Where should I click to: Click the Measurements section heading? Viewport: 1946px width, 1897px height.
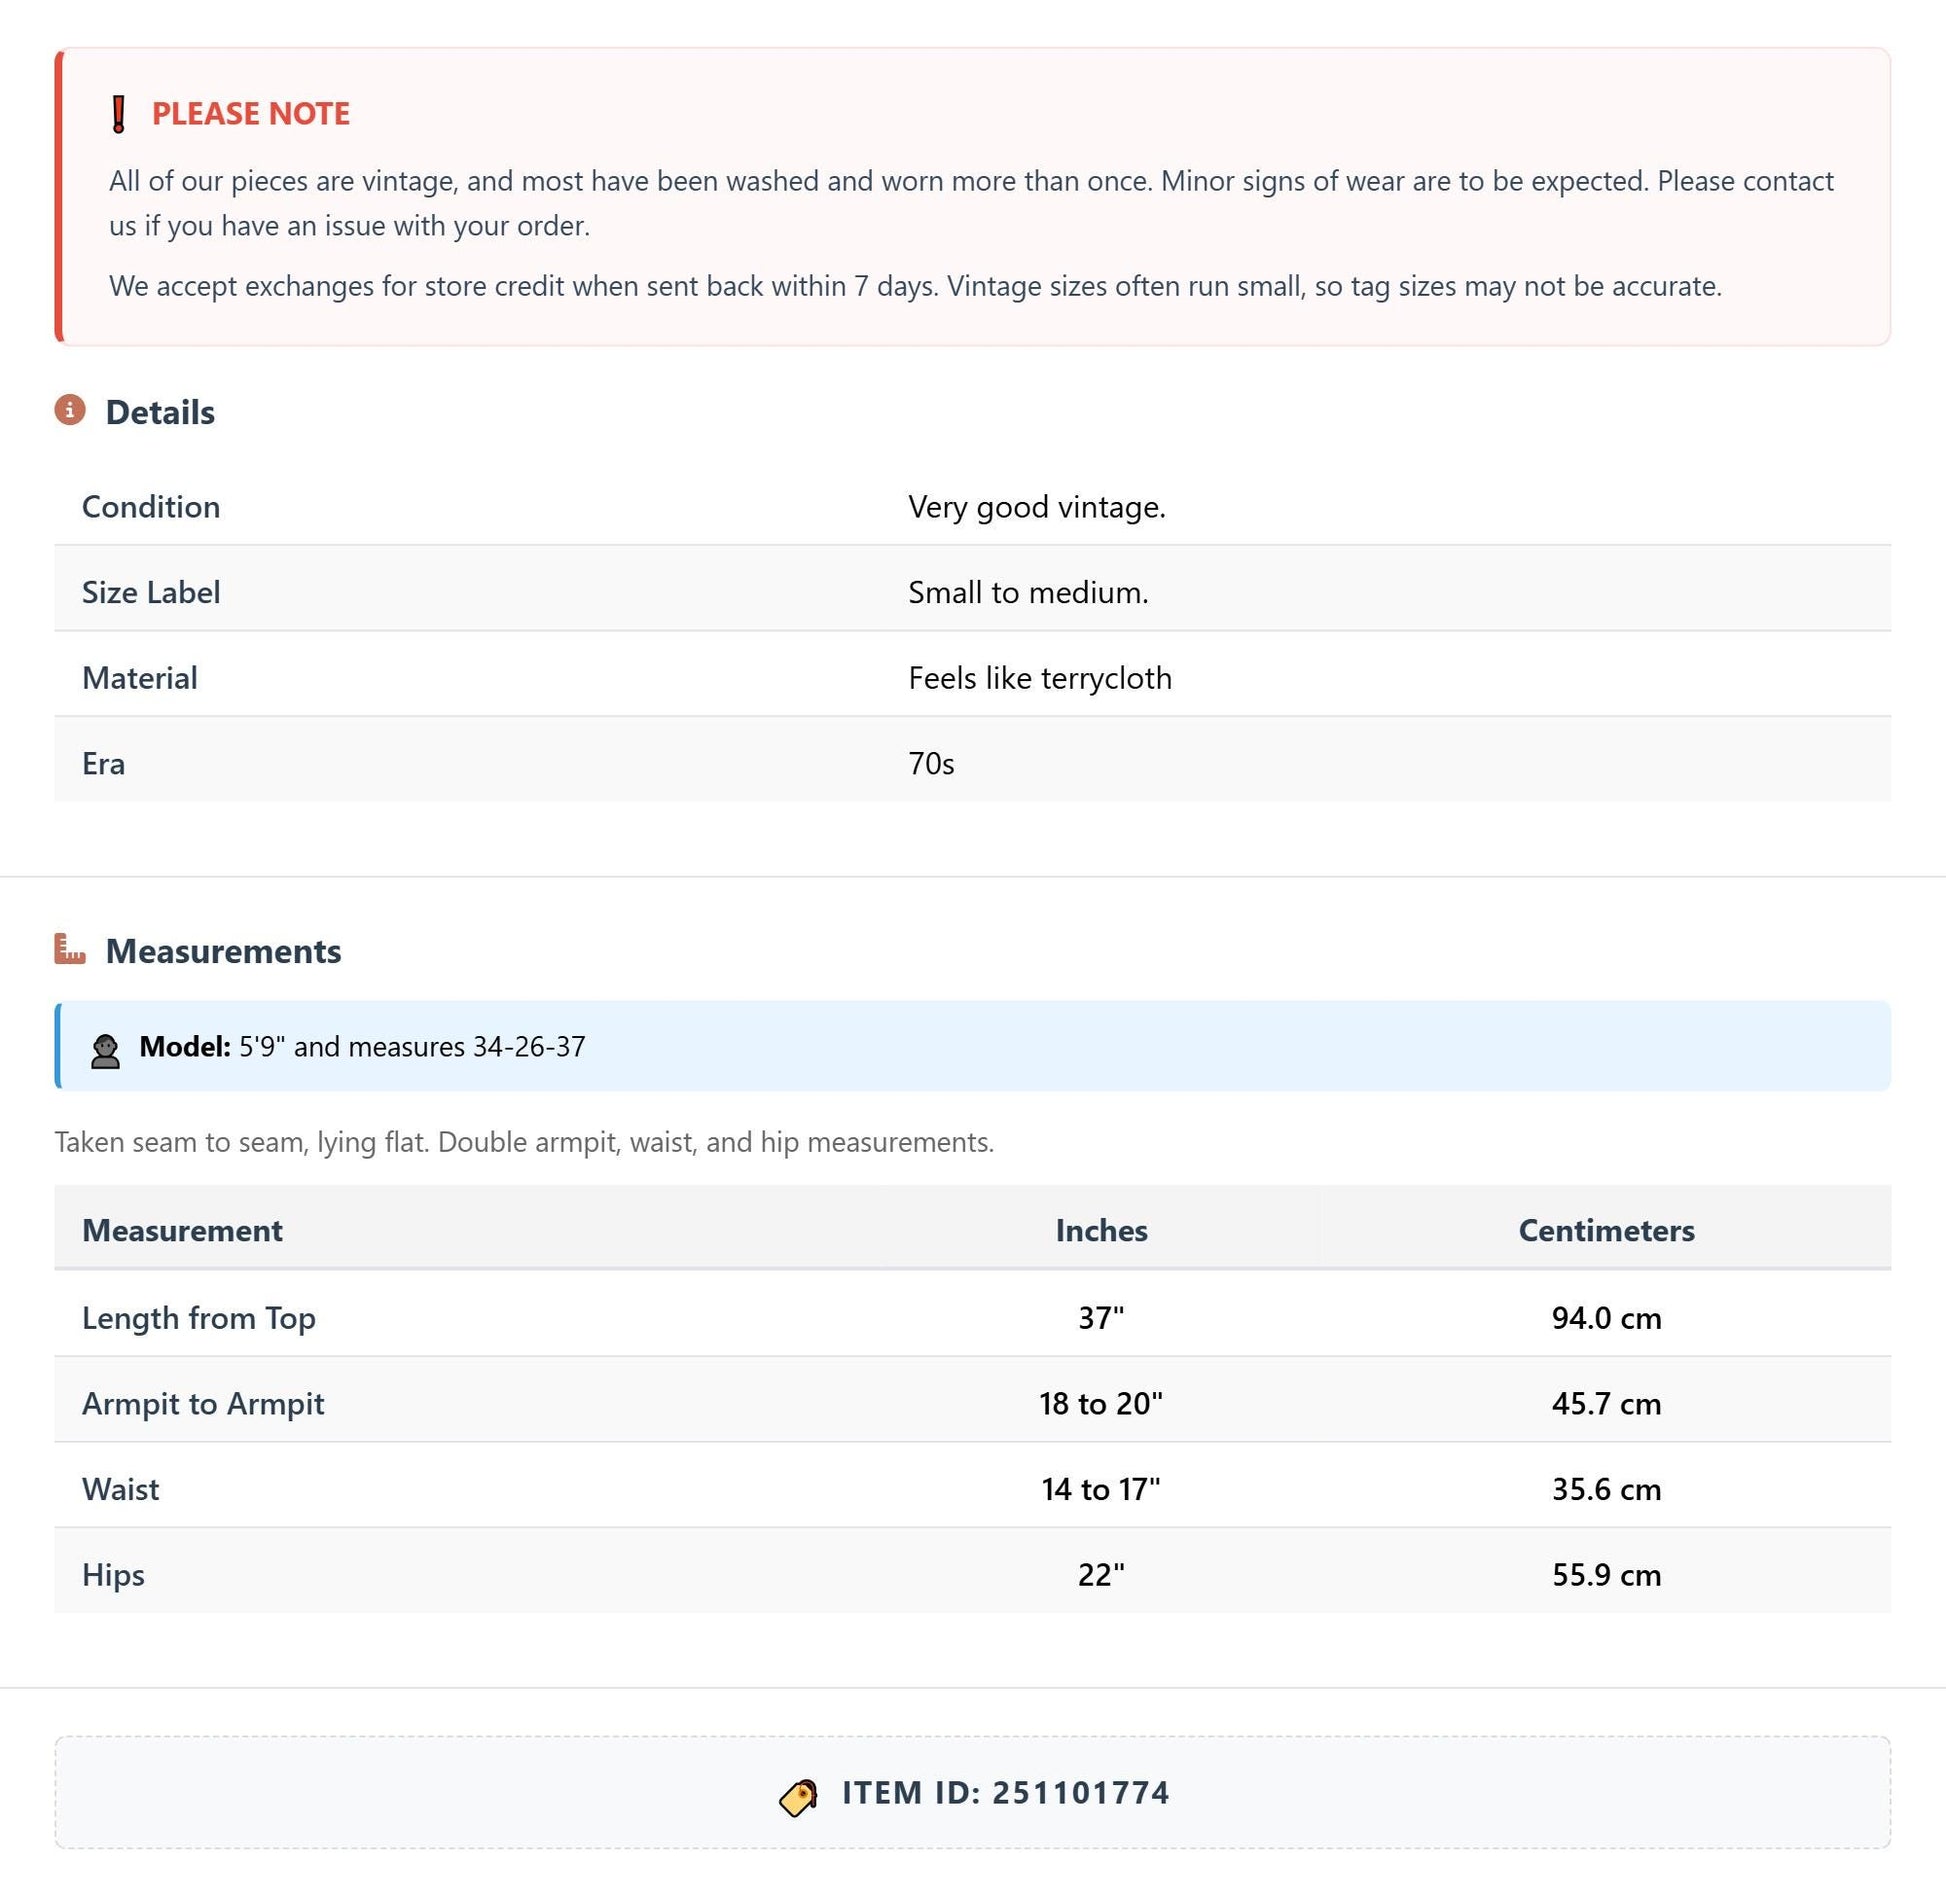(x=223, y=951)
